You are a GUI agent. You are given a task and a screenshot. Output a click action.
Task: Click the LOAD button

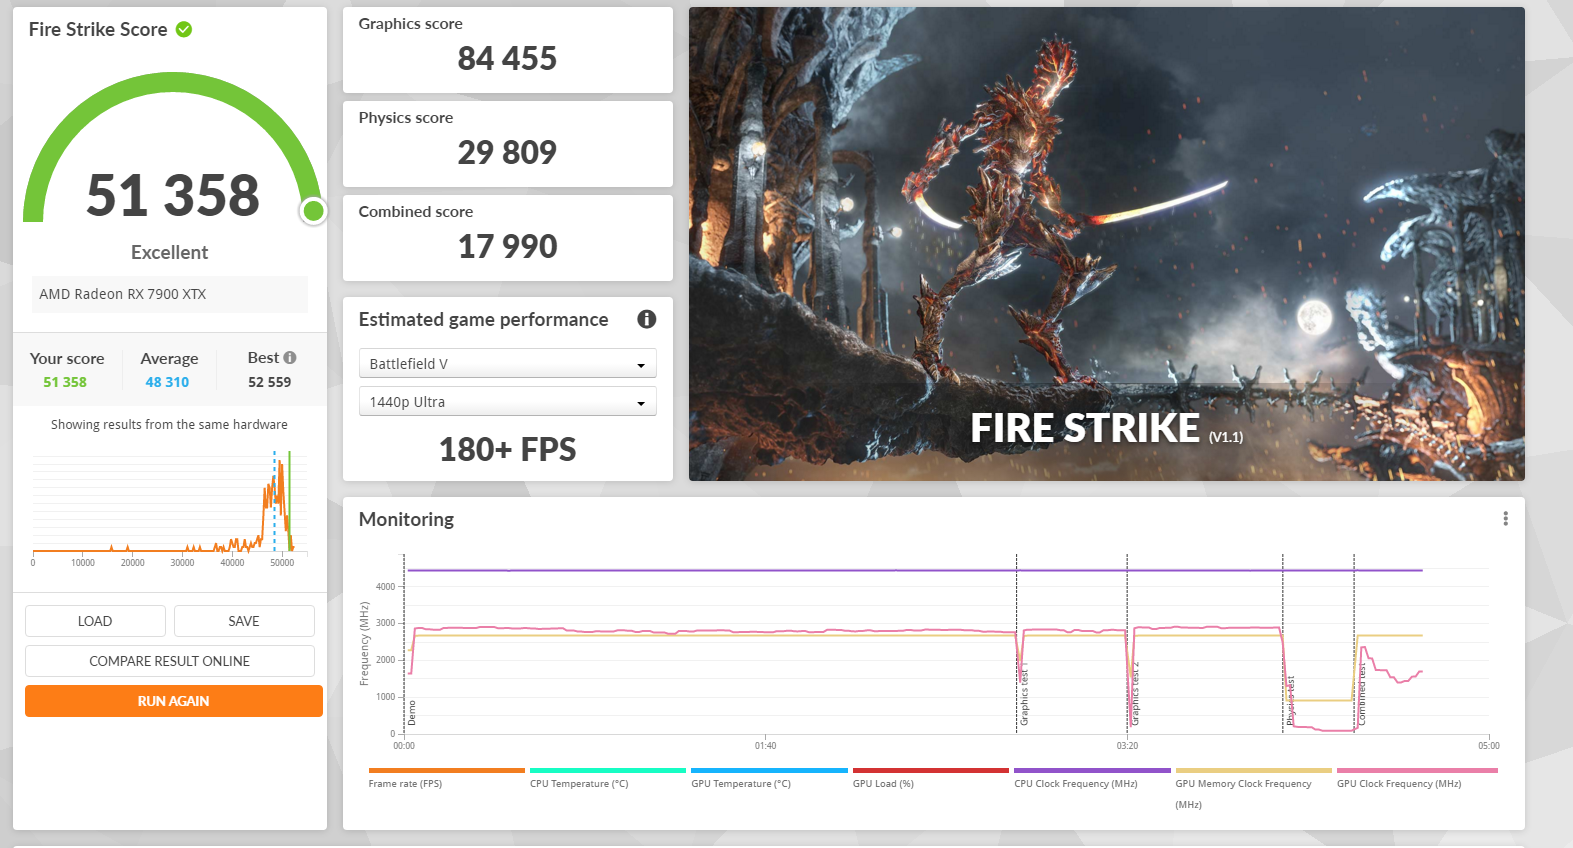[95, 621]
